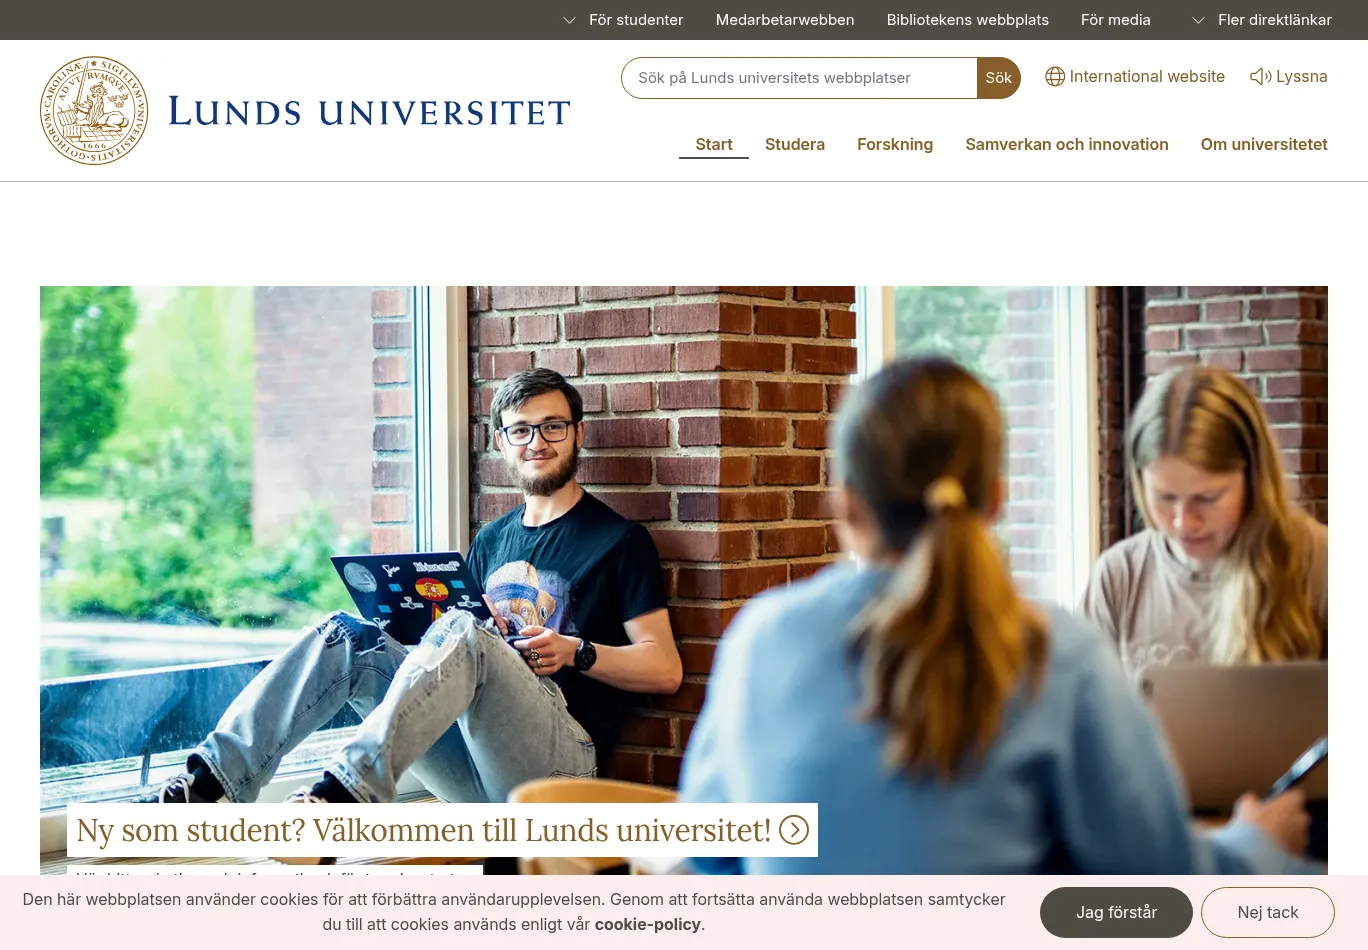The width and height of the screenshot is (1368, 950).
Task: Focus the Sök på Lunds universitets webbplatser field
Action: [799, 78]
